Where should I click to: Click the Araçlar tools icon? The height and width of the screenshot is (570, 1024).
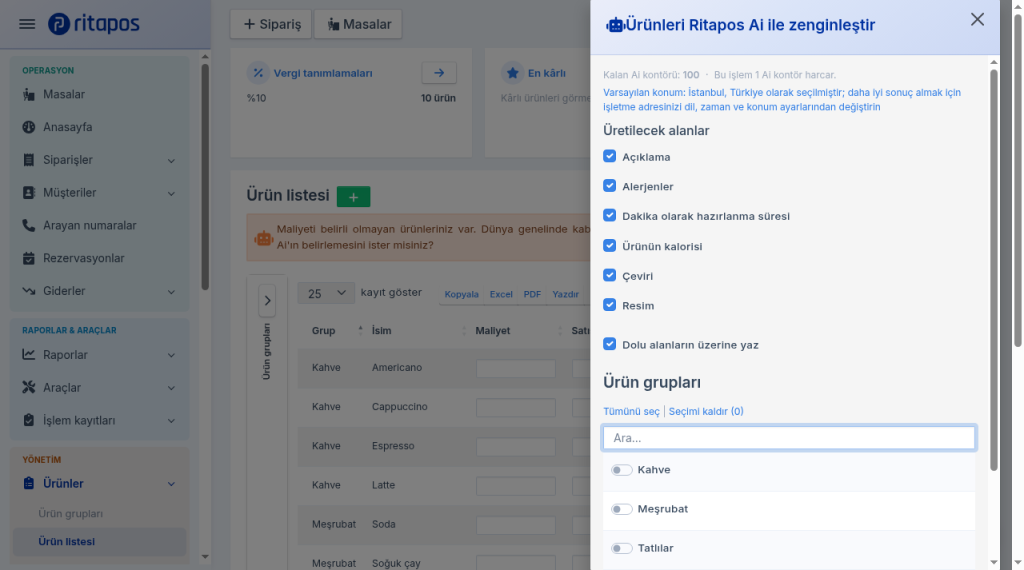coord(29,387)
